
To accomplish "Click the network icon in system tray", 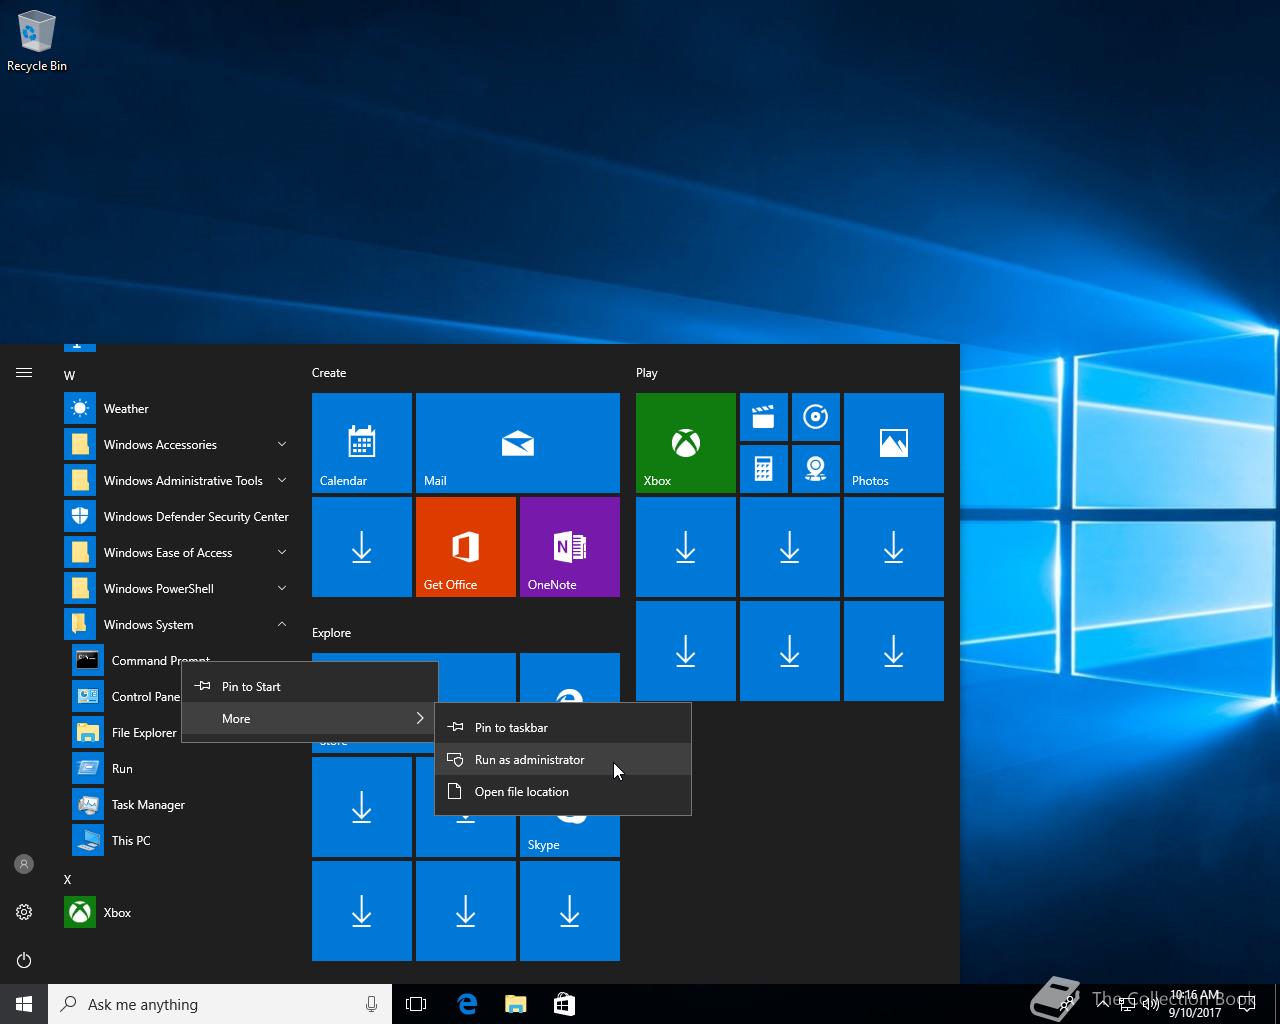I will [x=1127, y=1004].
